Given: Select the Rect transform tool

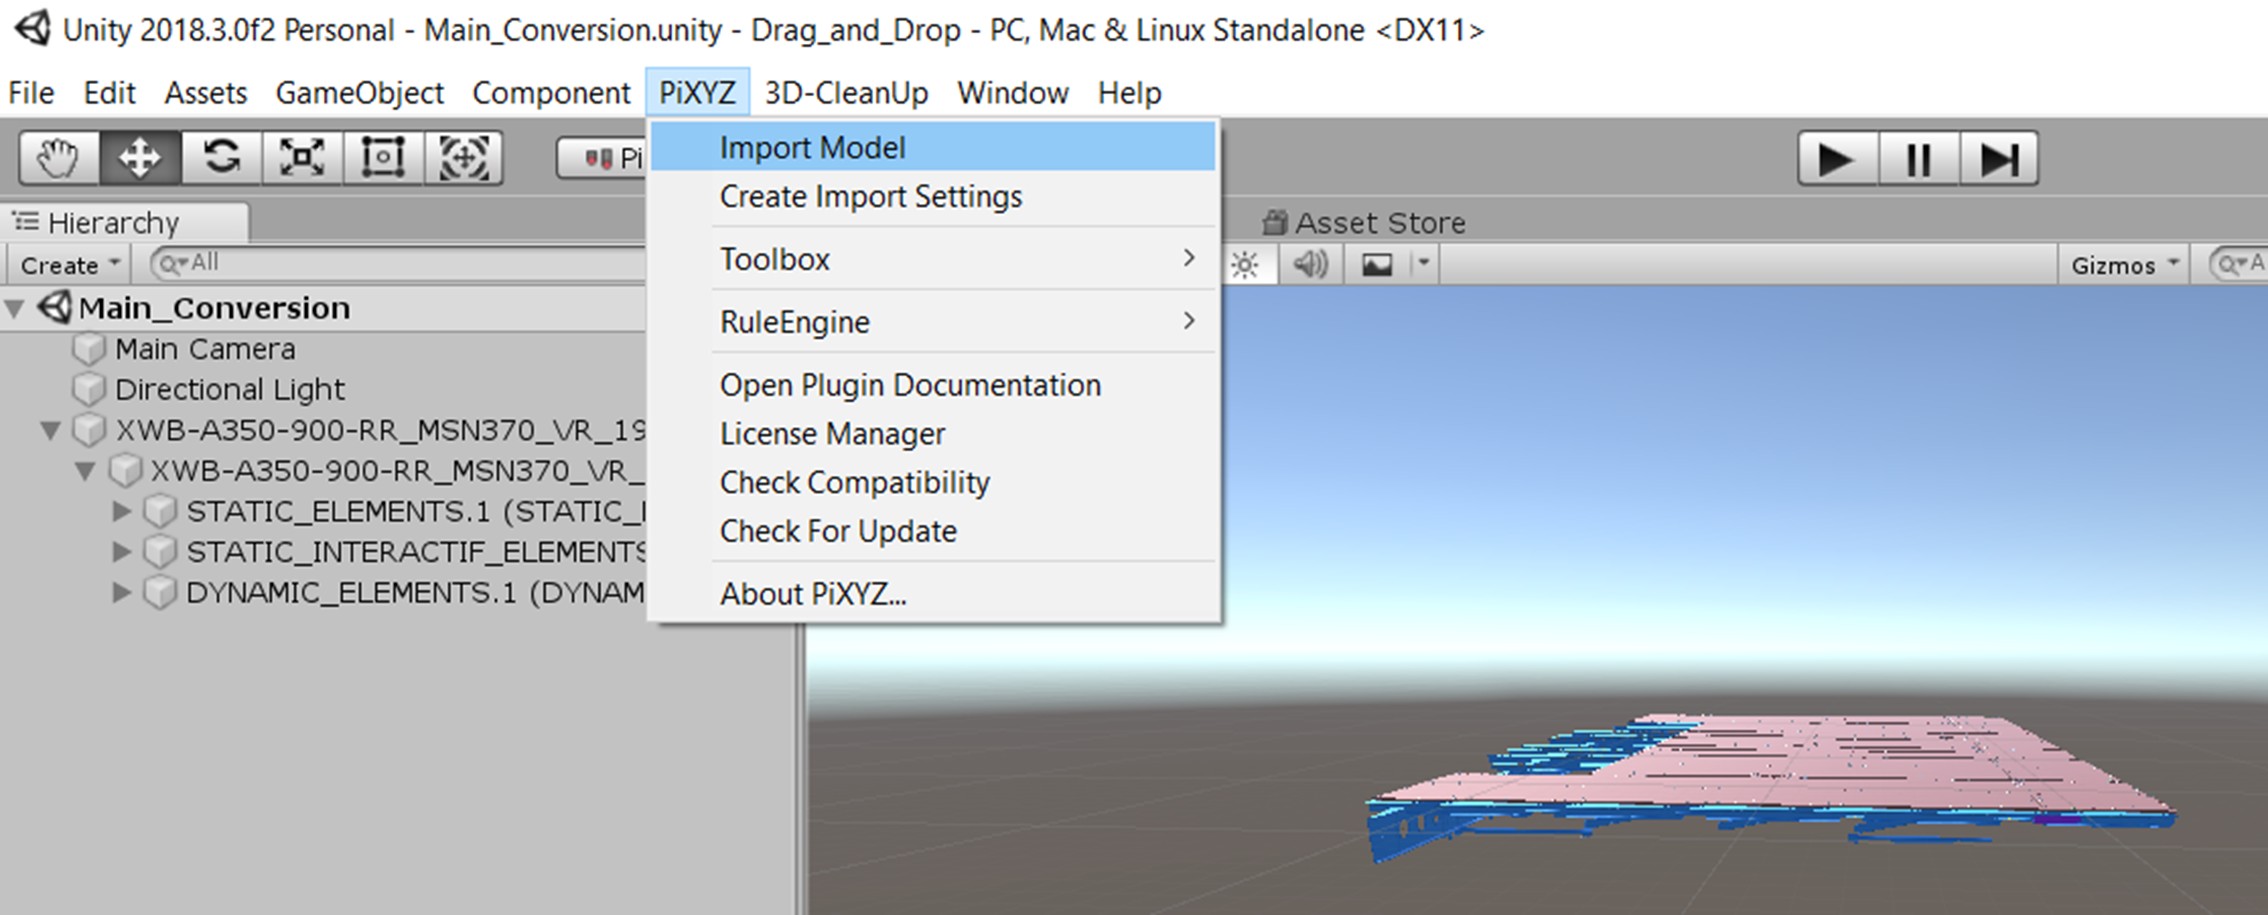Looking at the screenshot, I should point(383,158).
